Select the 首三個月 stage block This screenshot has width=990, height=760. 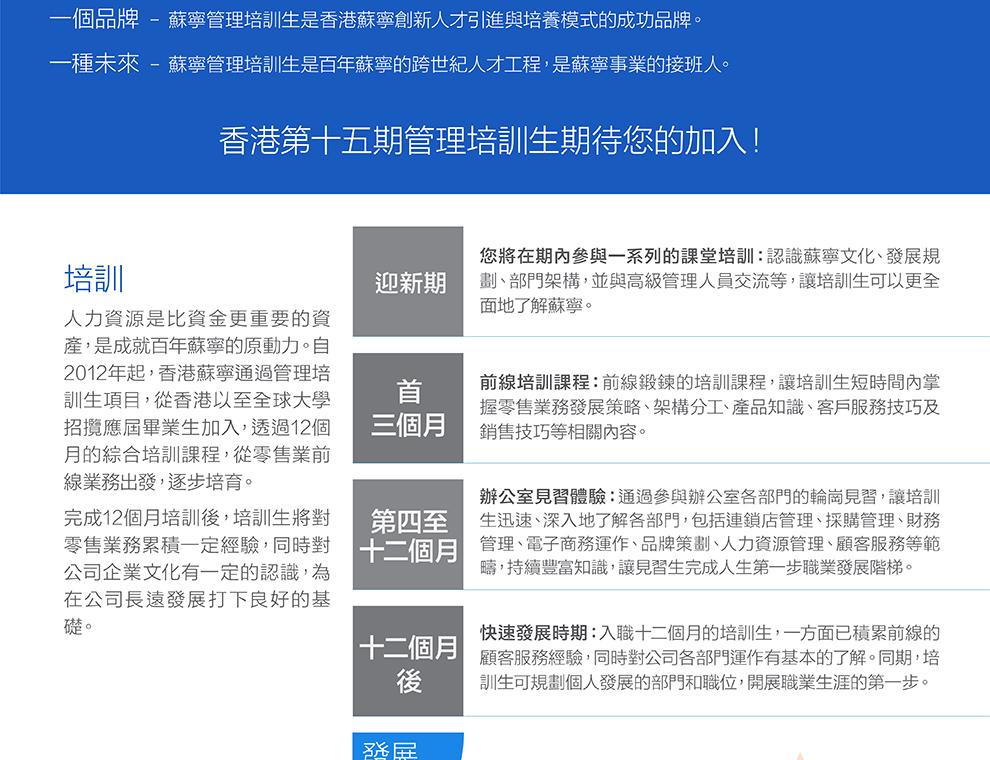408,408
